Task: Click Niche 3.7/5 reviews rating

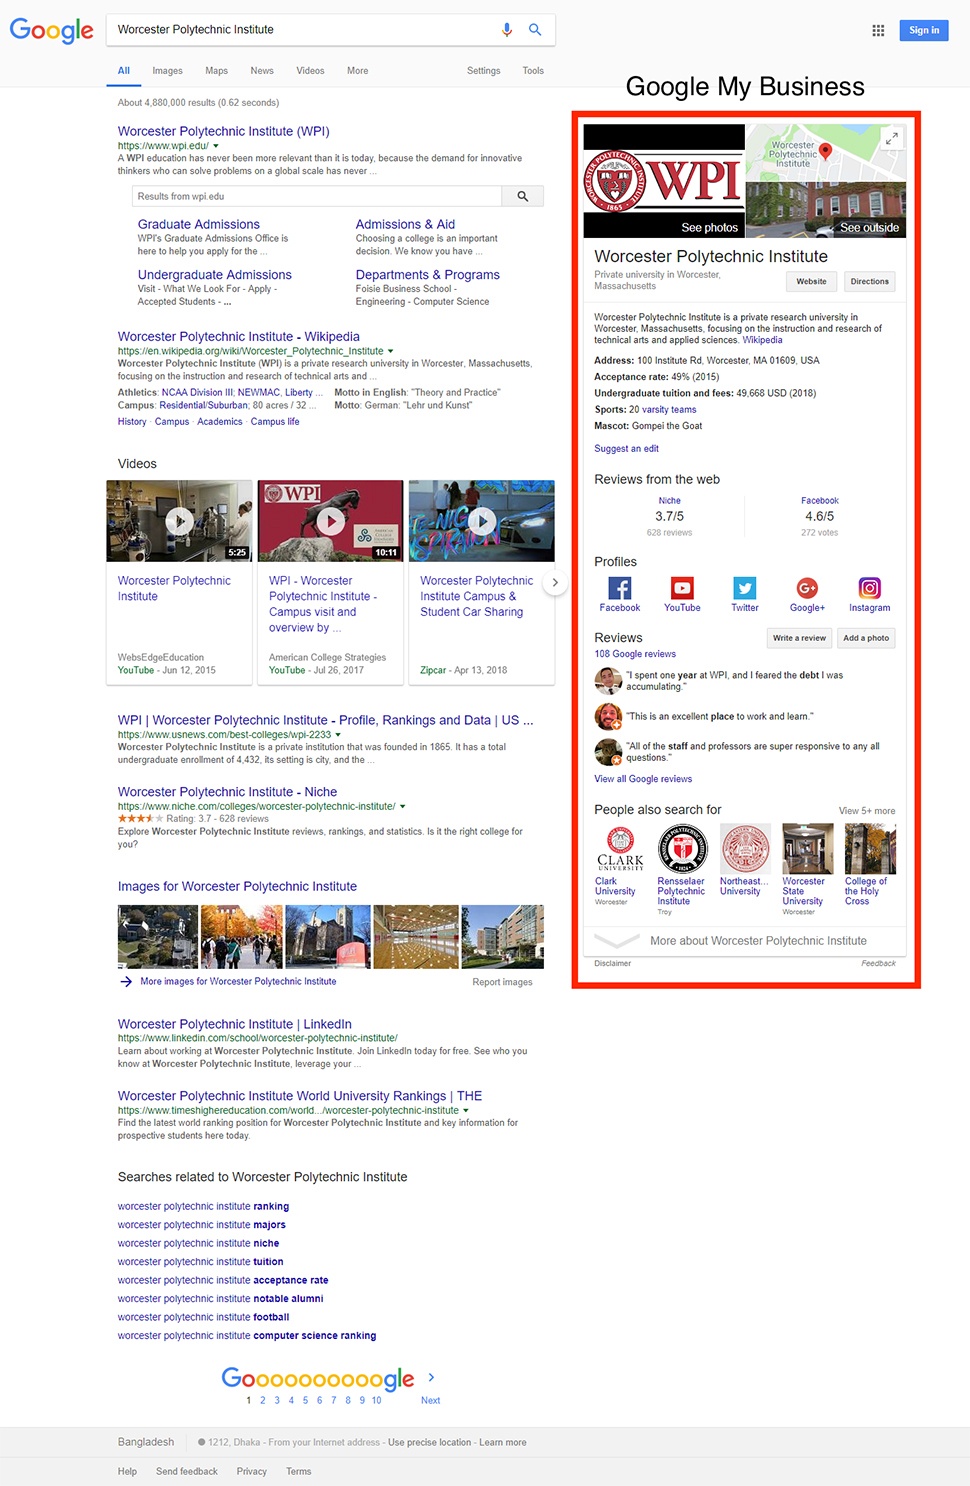Action: (669, 517)
